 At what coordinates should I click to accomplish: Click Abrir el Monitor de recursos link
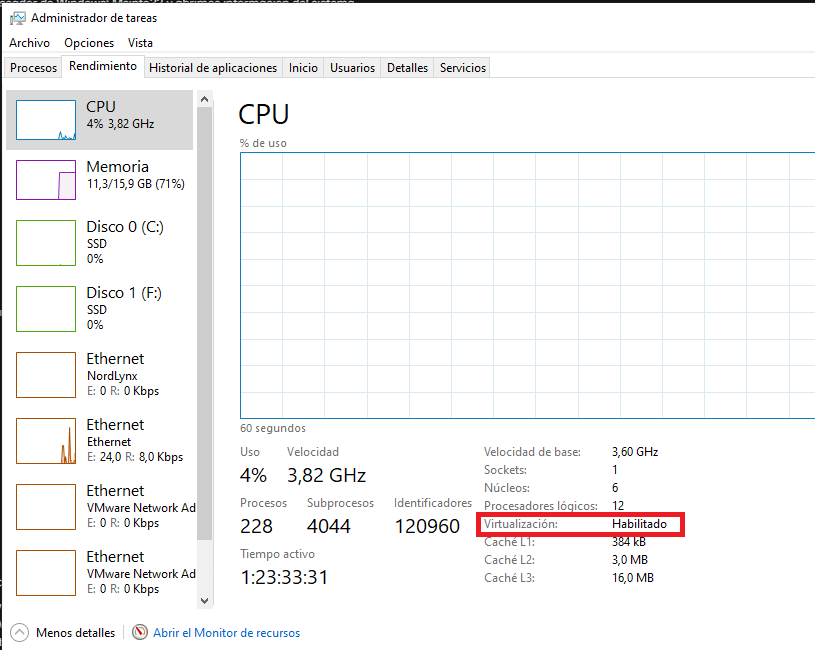(x=226, y=633)
